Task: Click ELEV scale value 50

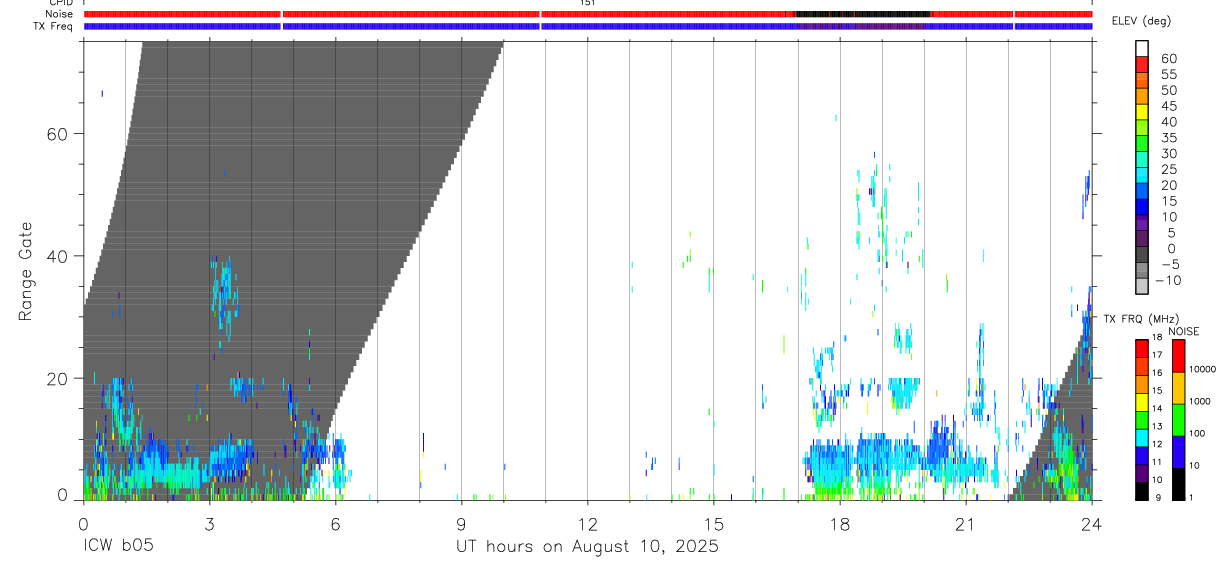Action: [1168, 90]
